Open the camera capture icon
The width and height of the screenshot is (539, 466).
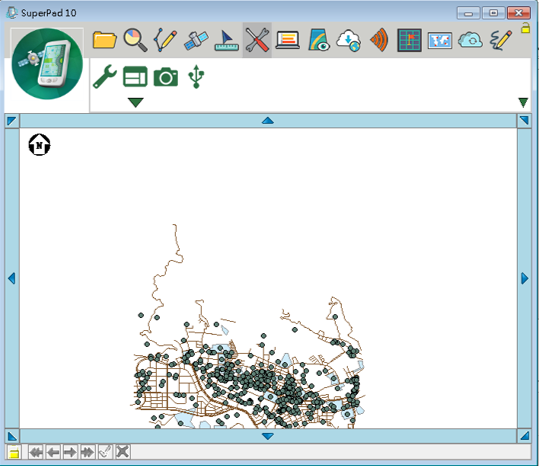tap(166, 77)
